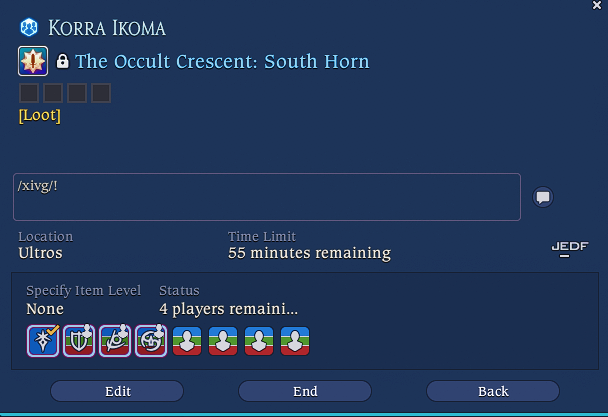Click the JEDF language indicator

click(570, 249)
